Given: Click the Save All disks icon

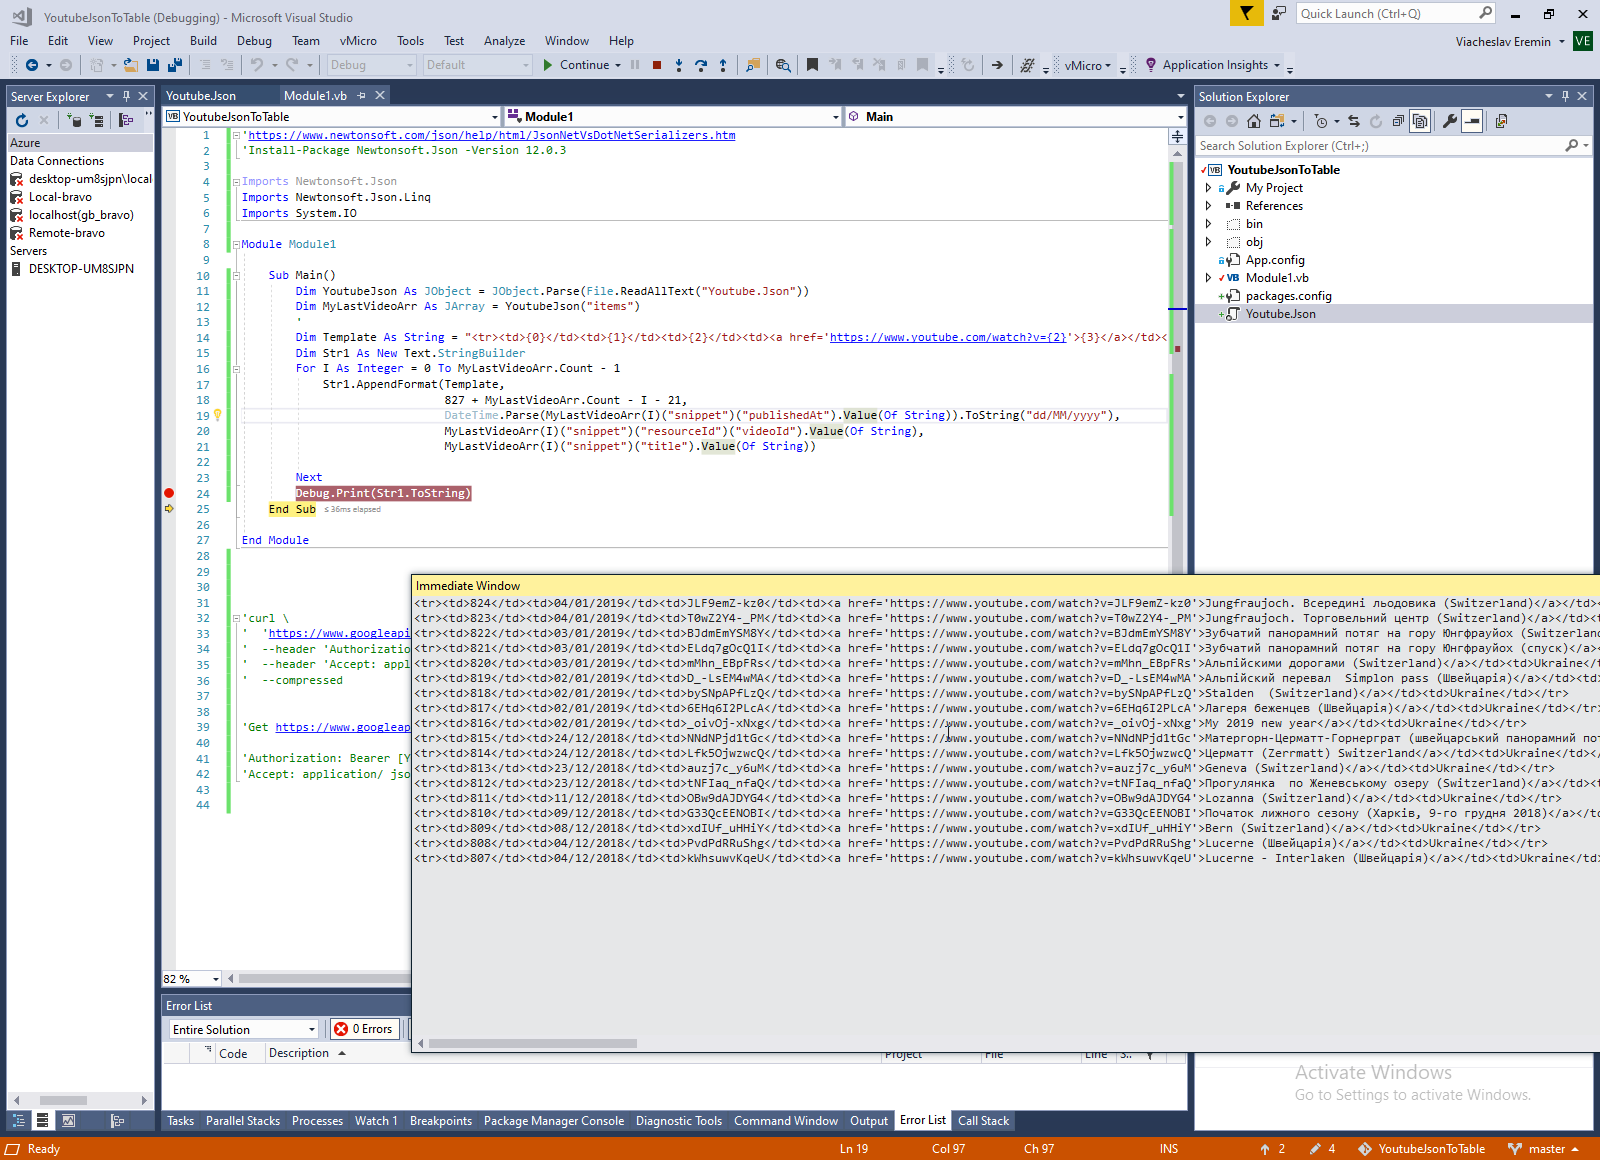Looking at the screenshot, I should (175, 65).
